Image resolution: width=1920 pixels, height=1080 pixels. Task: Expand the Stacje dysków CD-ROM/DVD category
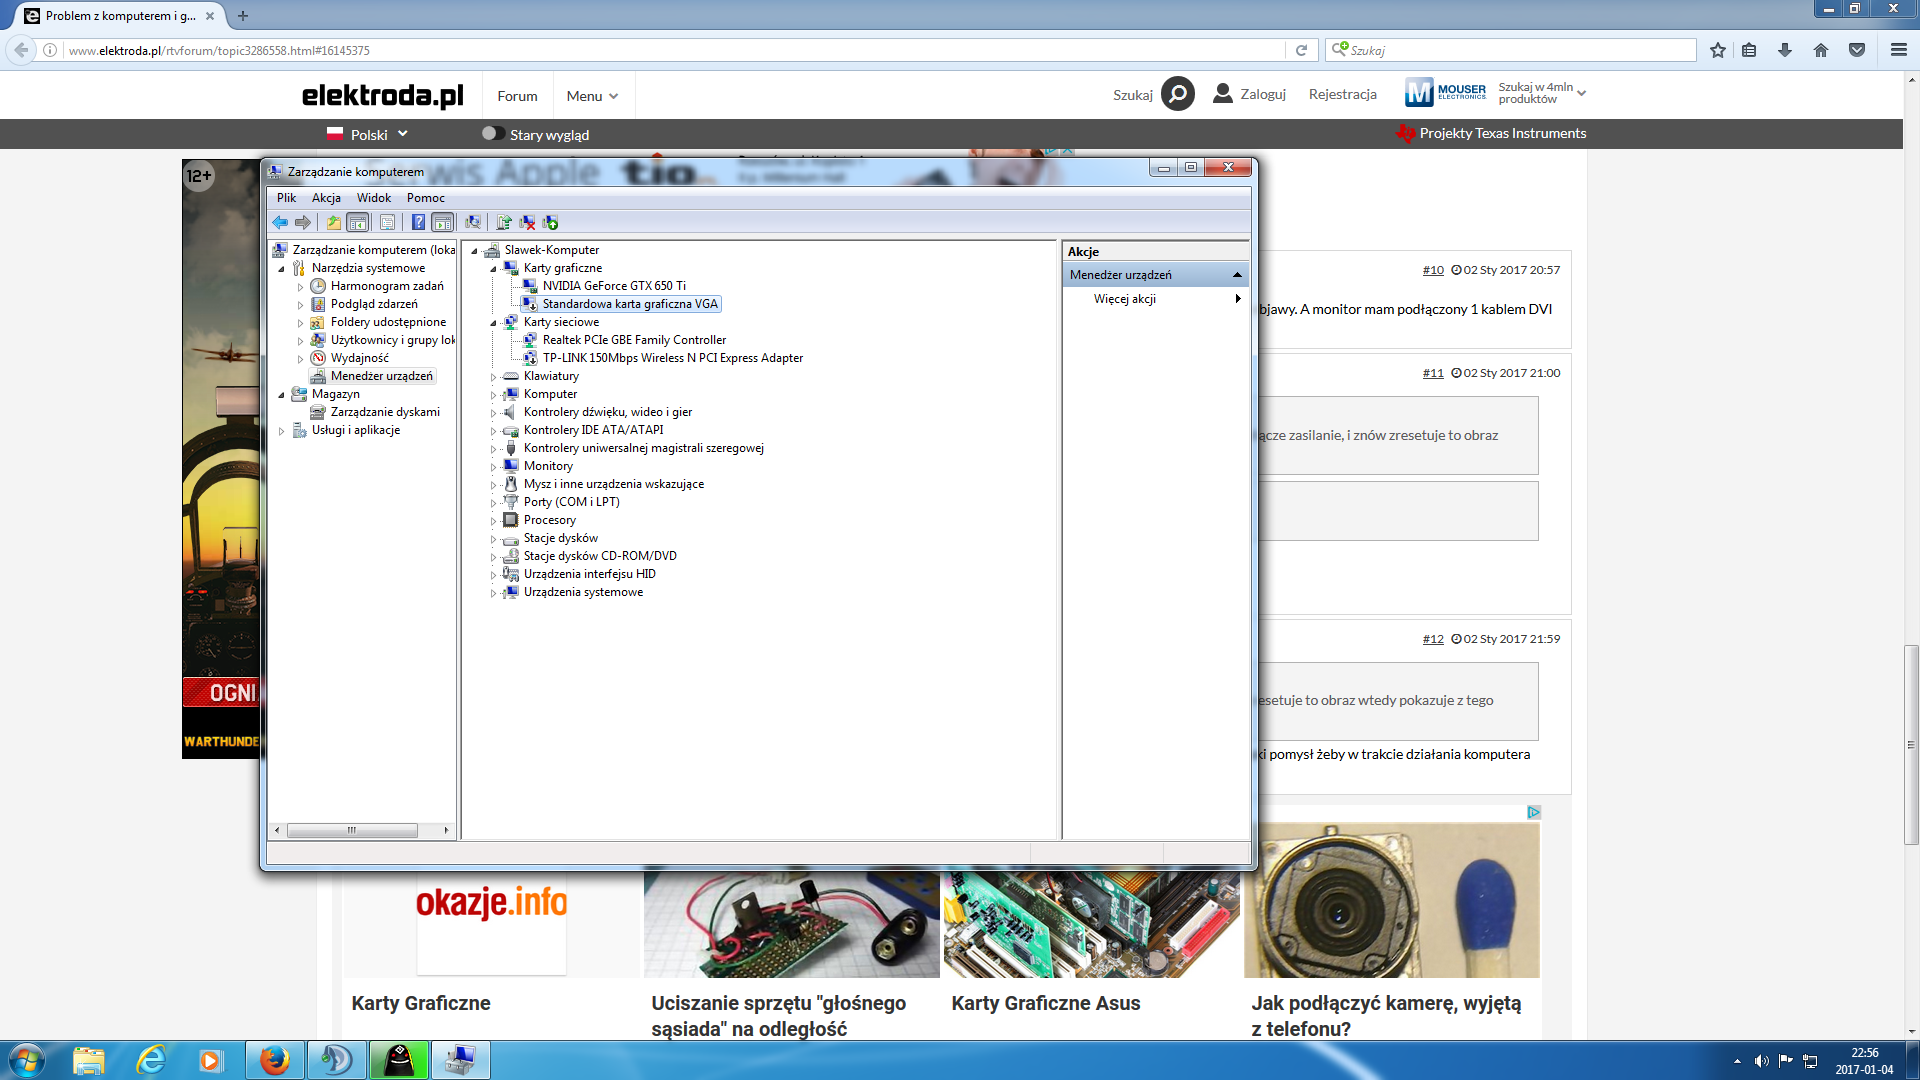pos(493,557)
